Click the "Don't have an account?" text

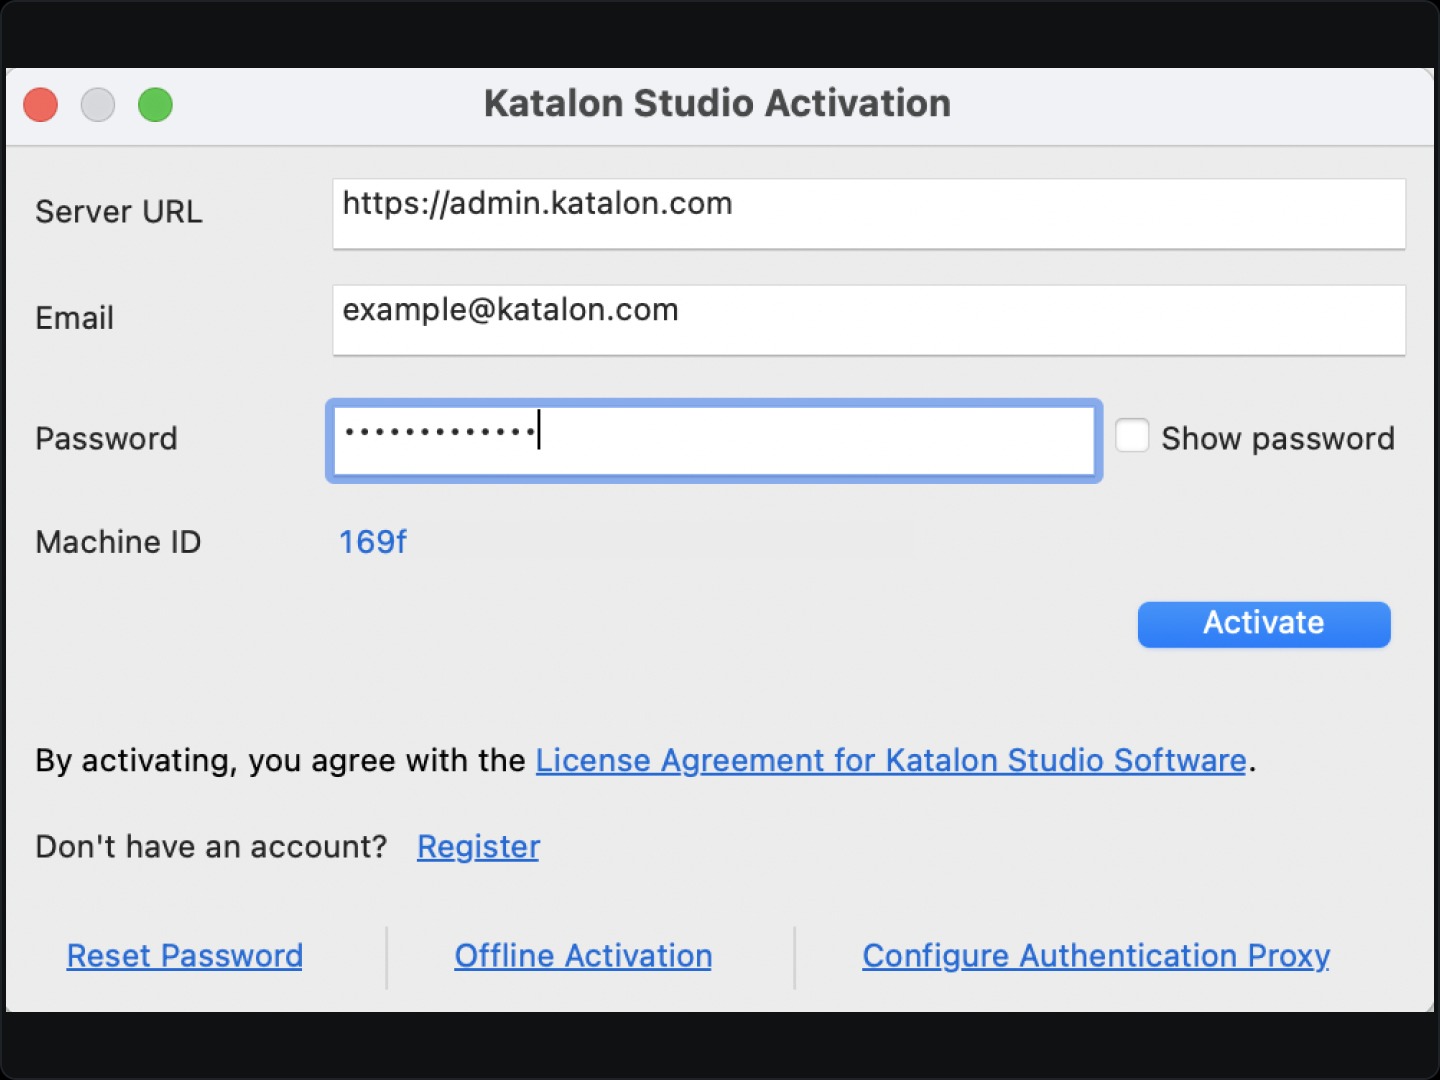tap(211, 847)
